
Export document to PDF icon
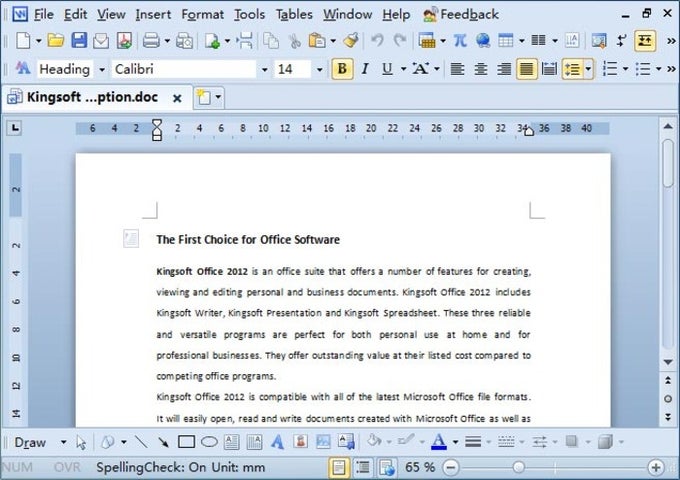click(124, 41)
